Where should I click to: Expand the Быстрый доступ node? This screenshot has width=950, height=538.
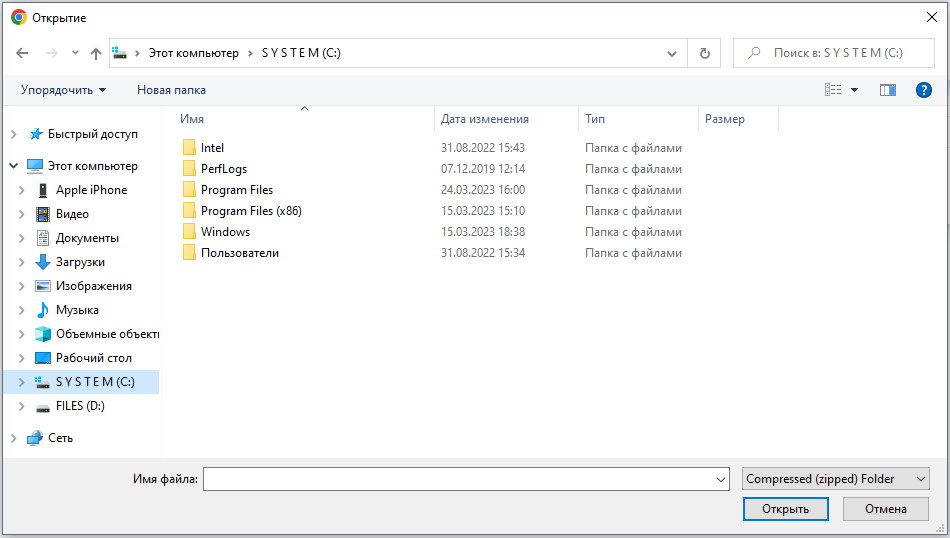[14, 134]
